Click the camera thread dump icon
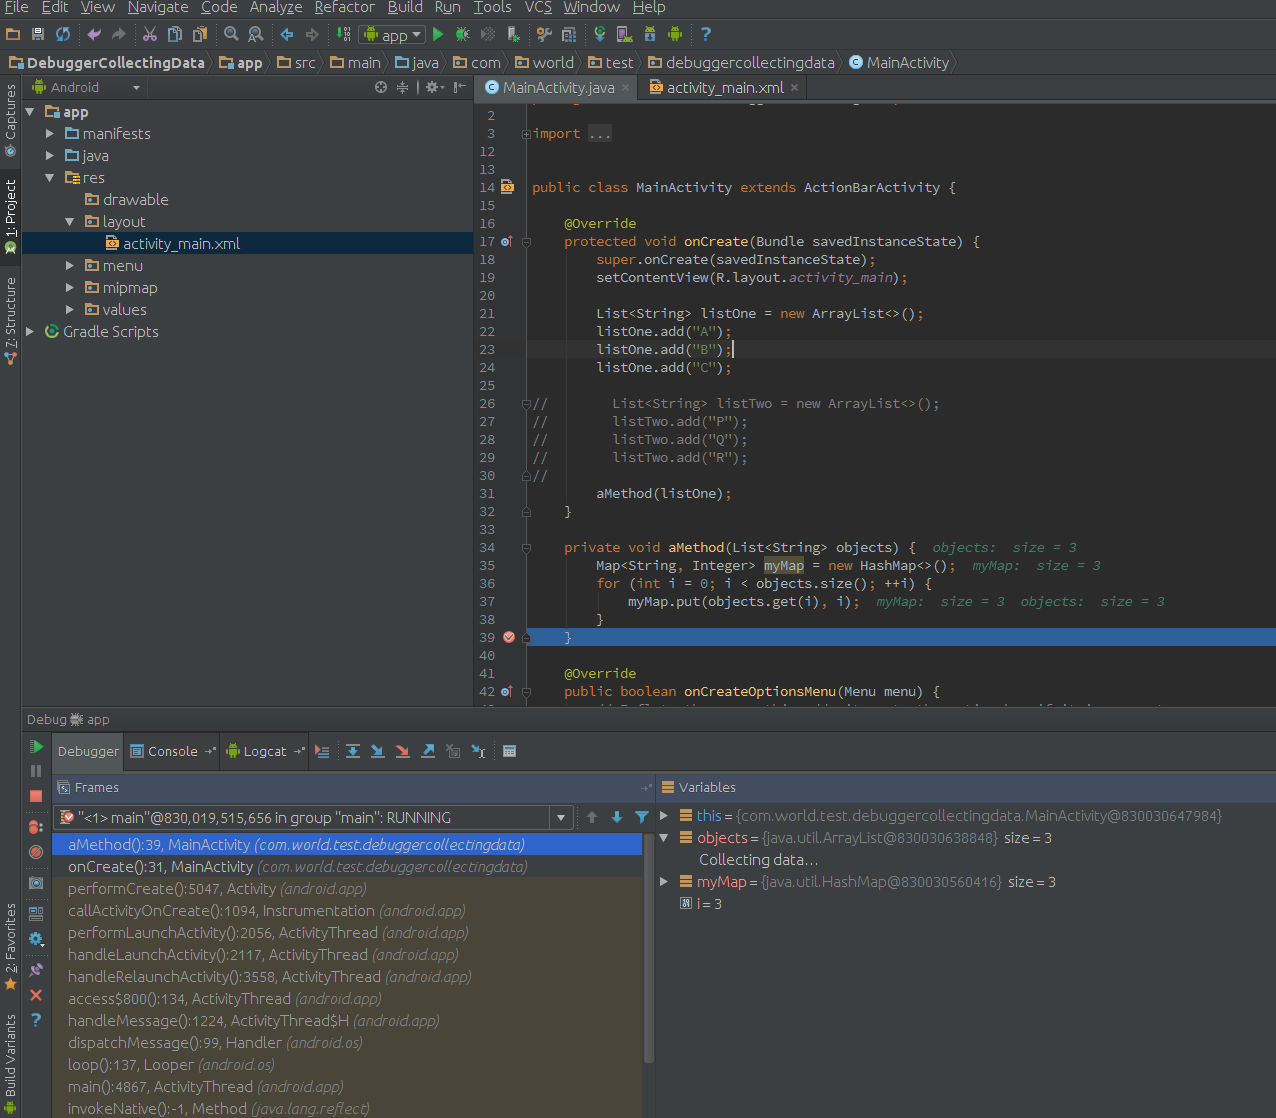The height and width of the screenshot is (1118, 1276). click(36, 883)
